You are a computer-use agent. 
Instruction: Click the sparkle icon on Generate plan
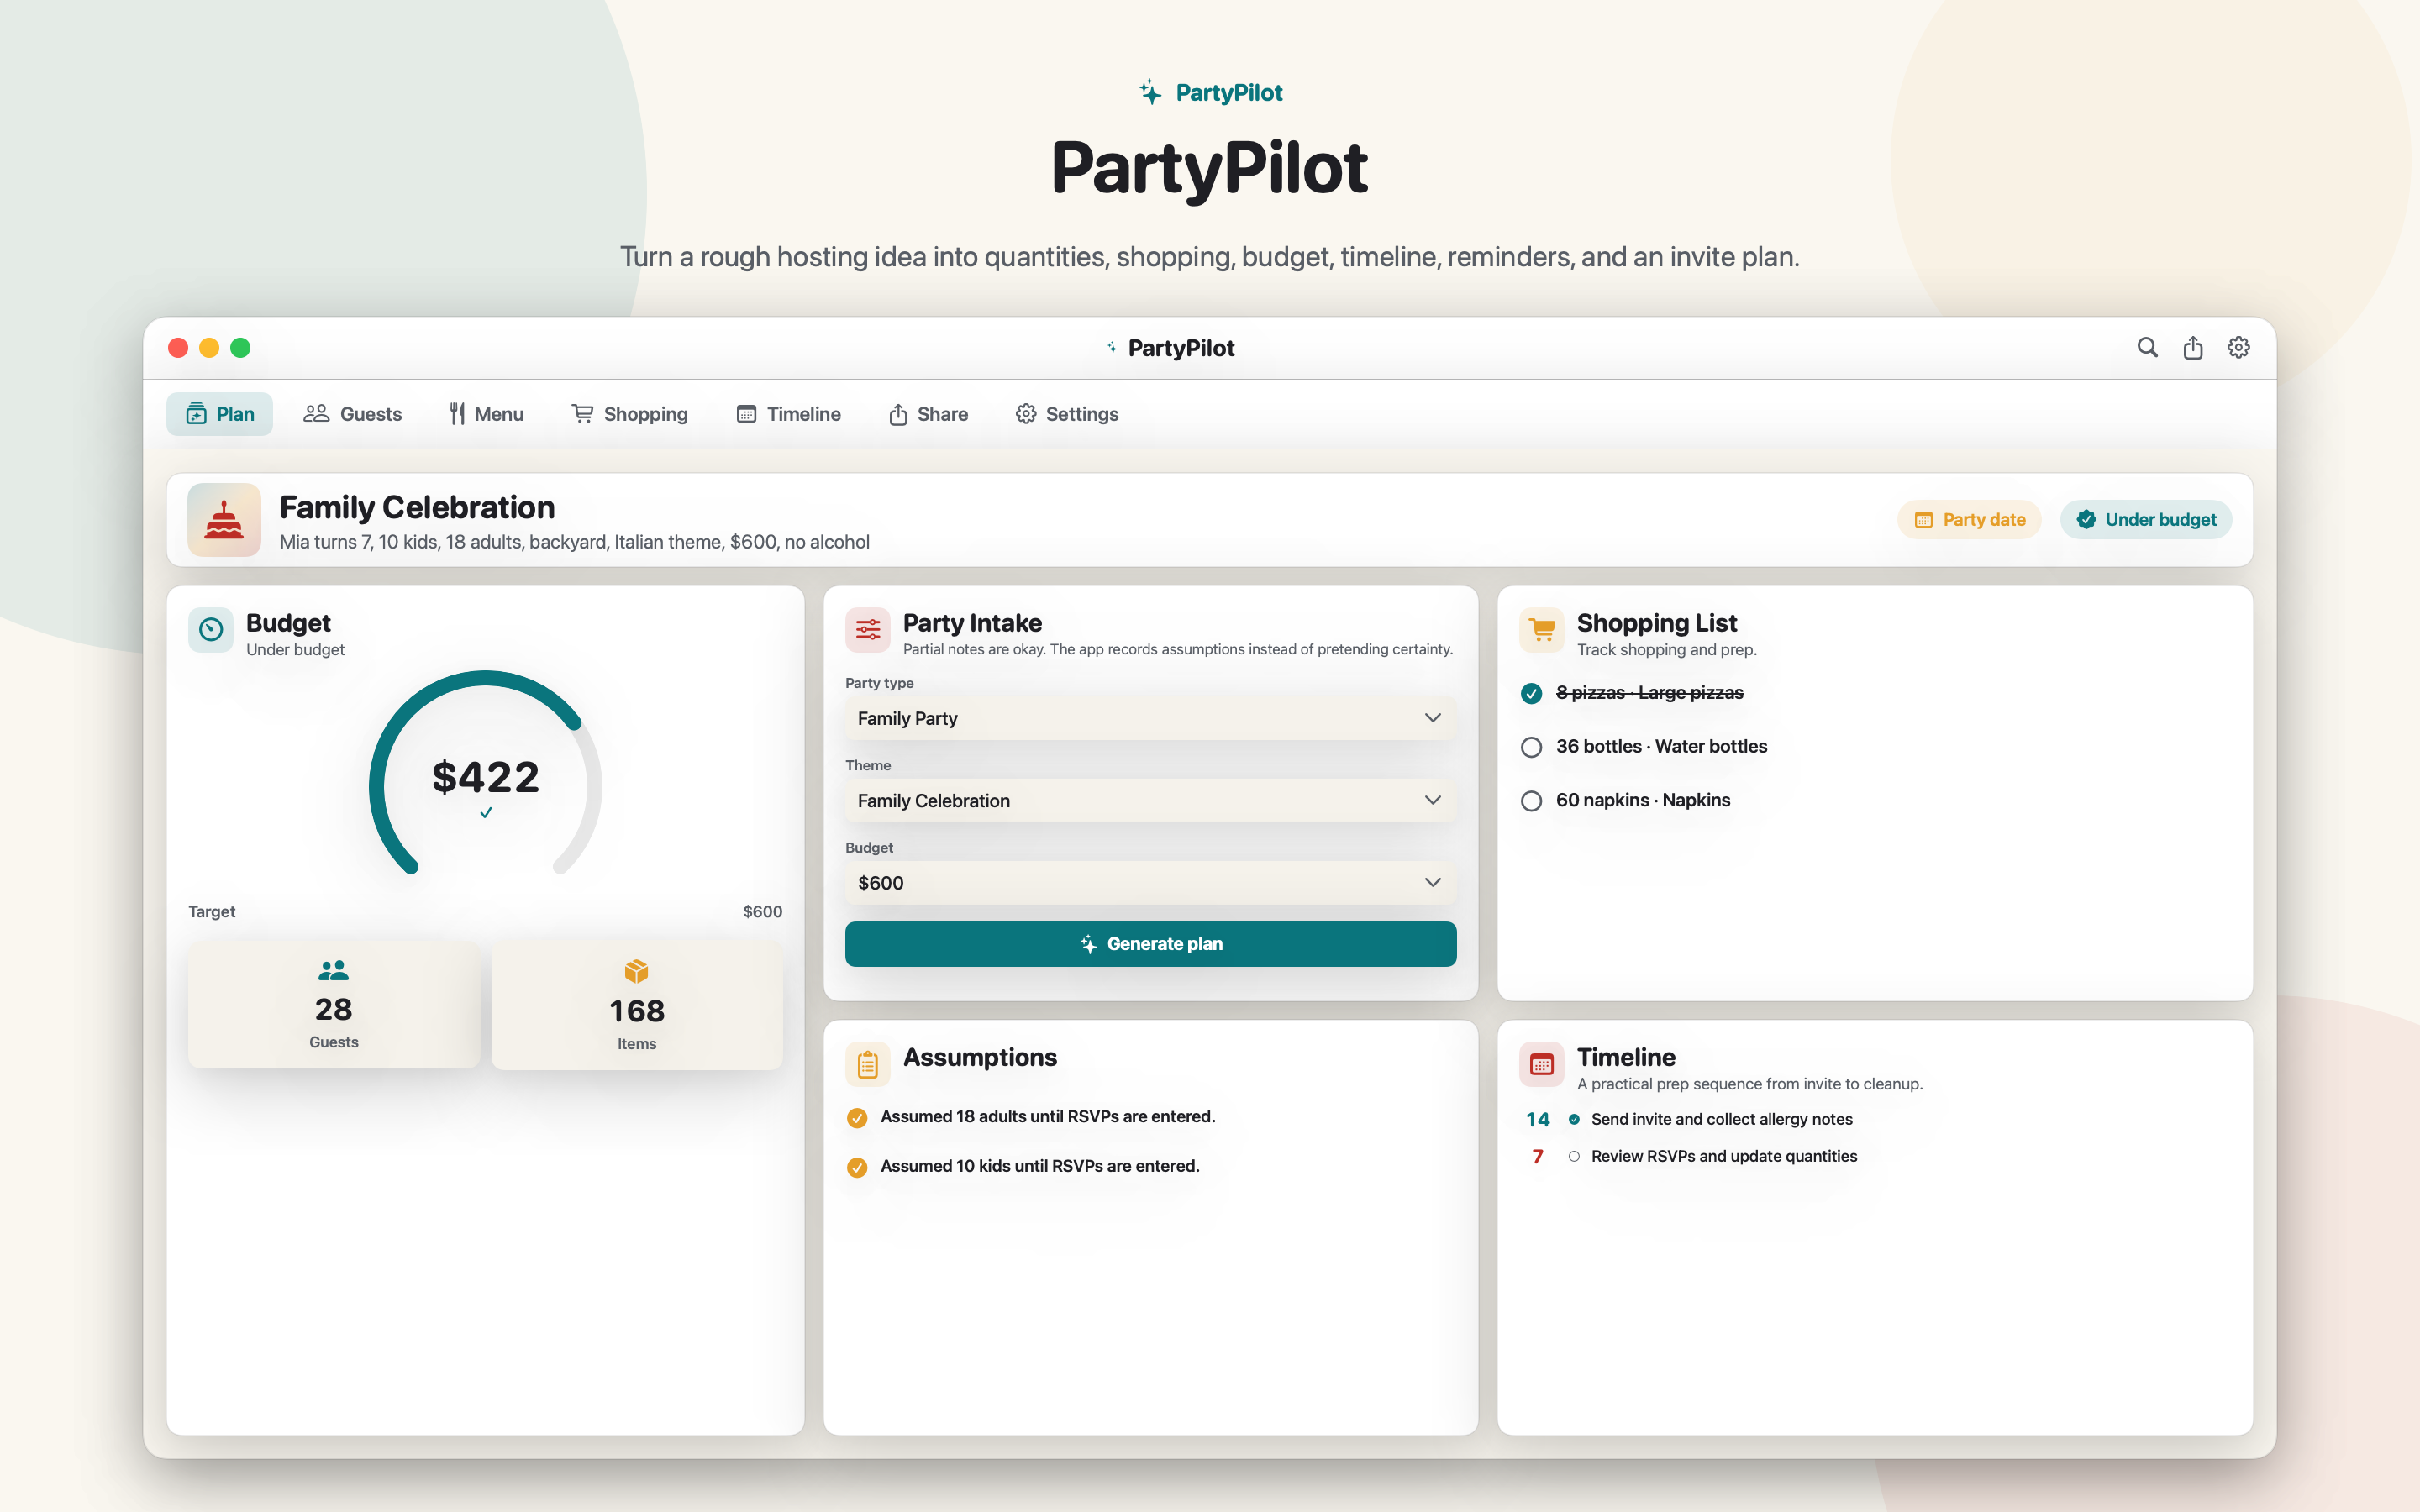coord(1089,944)
